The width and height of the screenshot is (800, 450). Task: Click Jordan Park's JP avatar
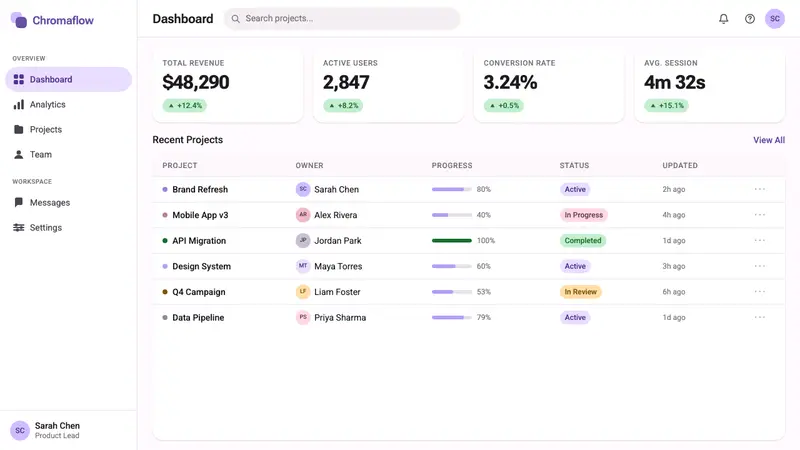(303, 240)
